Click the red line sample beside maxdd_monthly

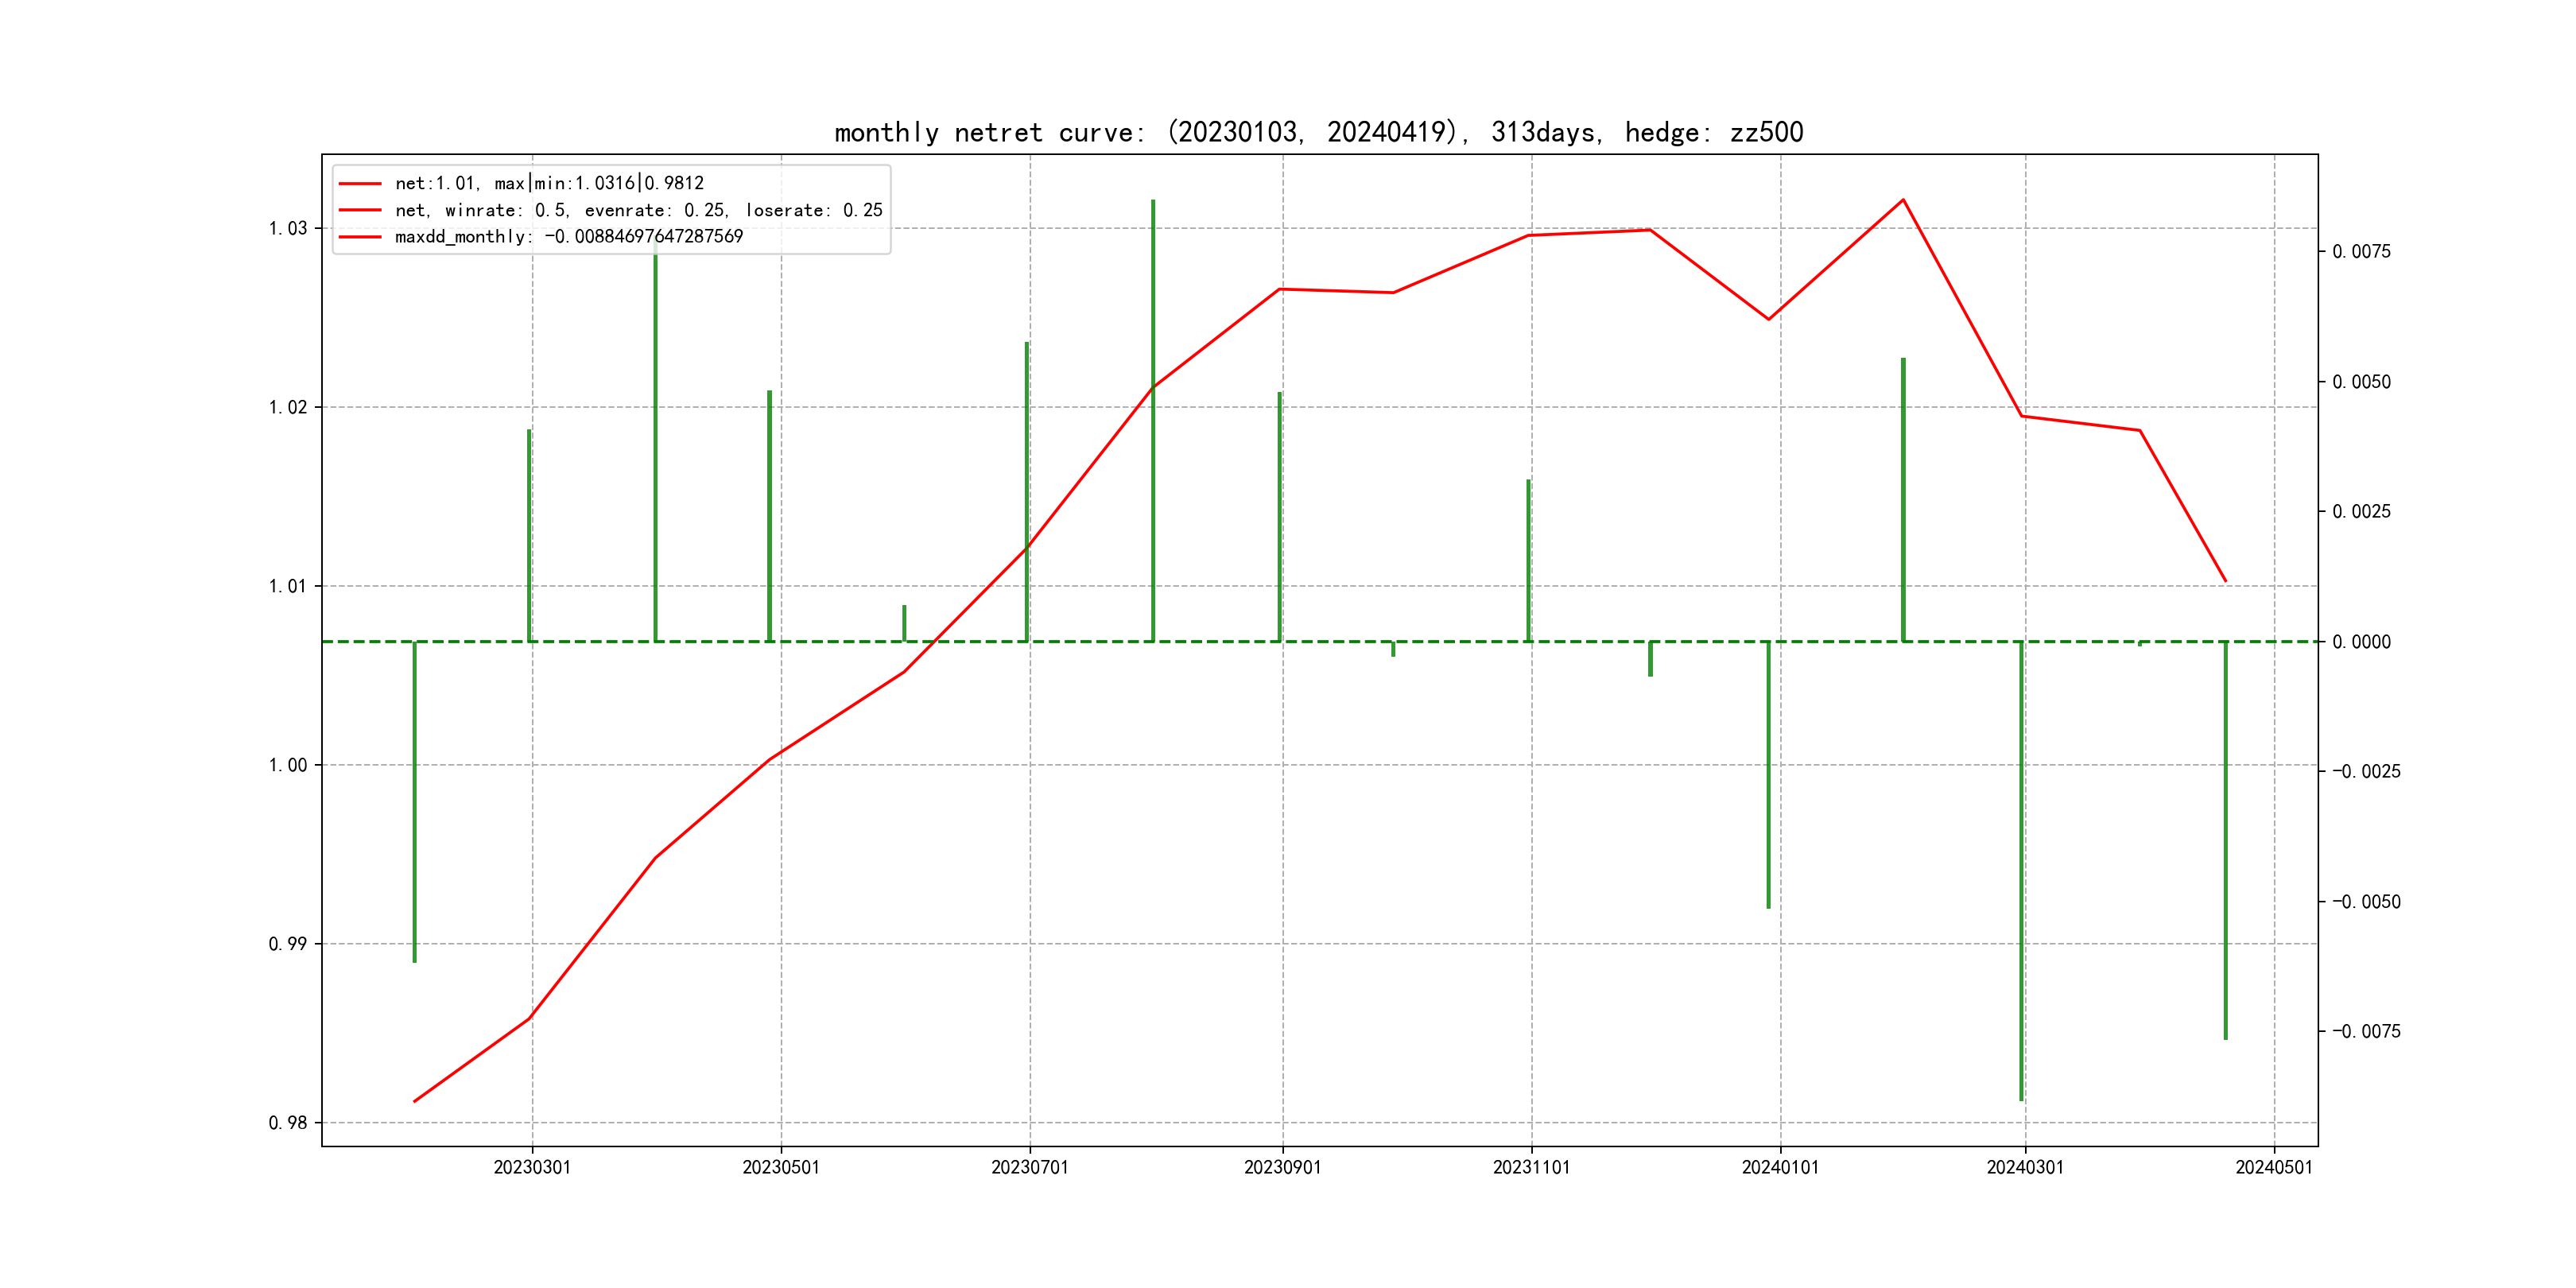click(x=360, y=237)
